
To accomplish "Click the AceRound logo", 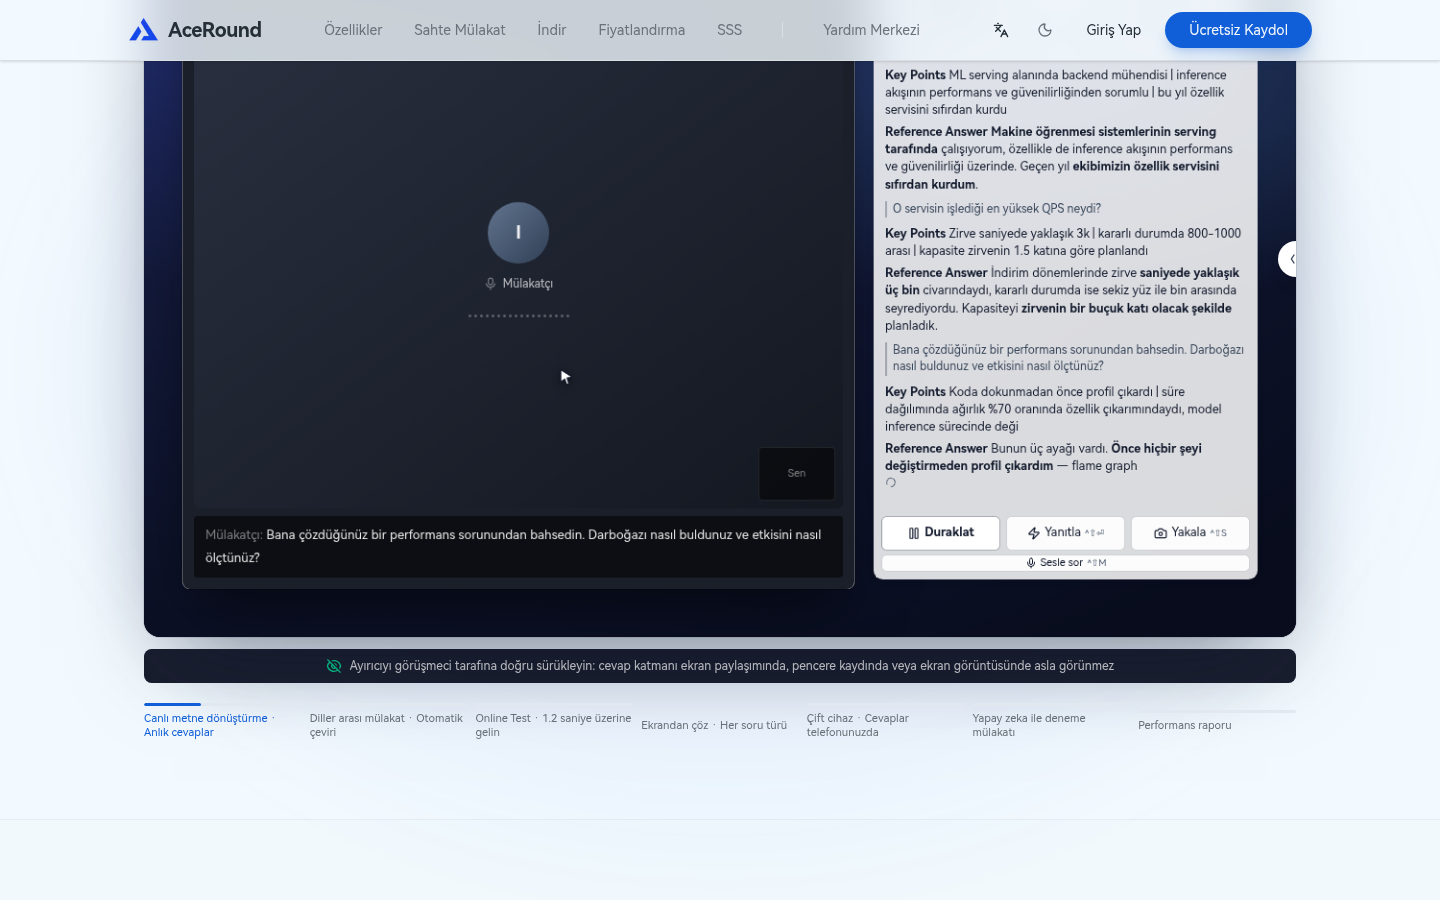I will click(195, 30).
